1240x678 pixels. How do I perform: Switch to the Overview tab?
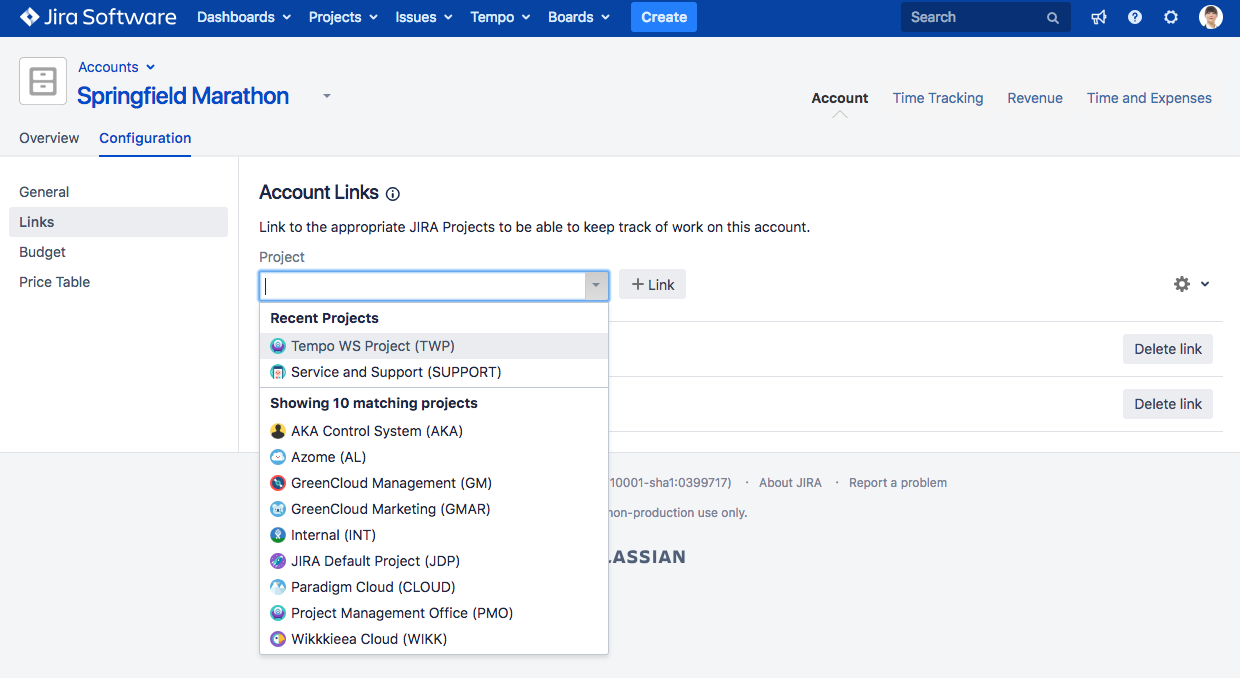click(49, 138)
